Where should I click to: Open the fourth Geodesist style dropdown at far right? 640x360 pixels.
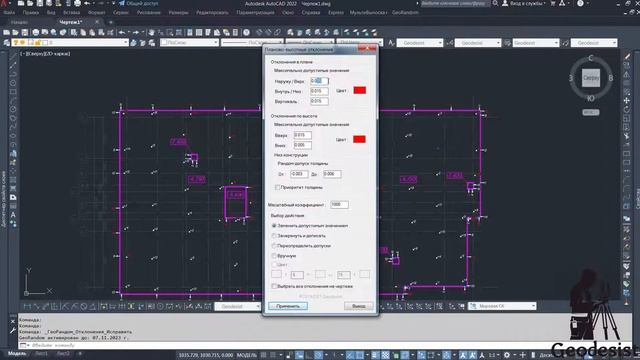pos(593,42)
